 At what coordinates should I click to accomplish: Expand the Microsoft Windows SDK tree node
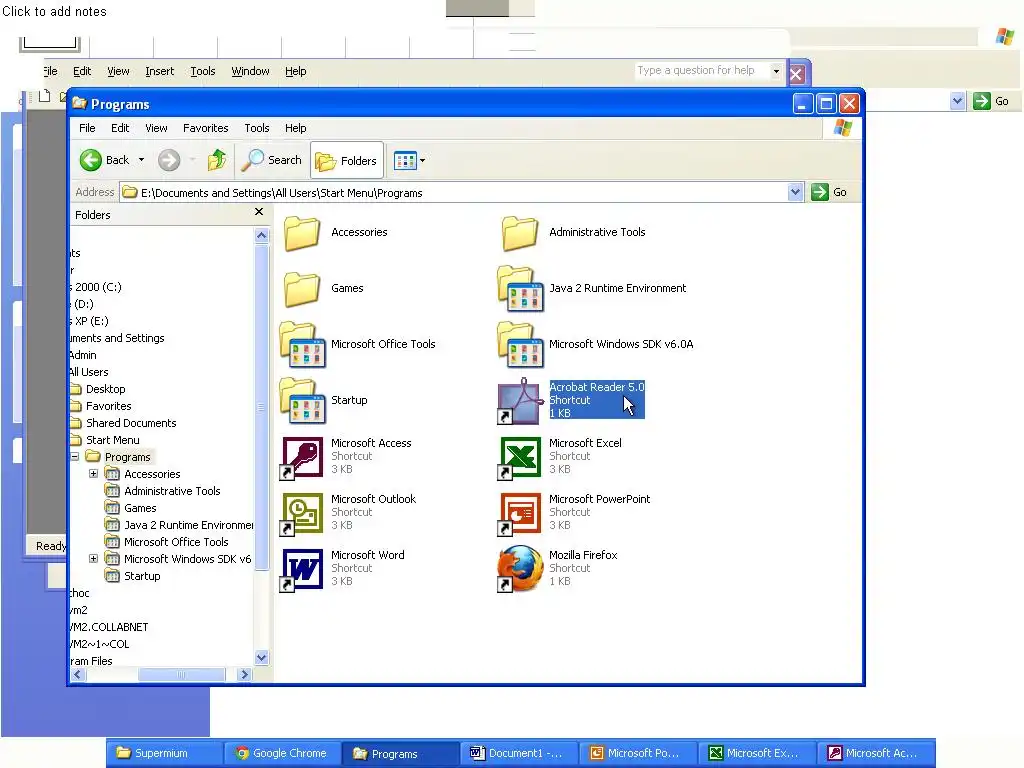click(93, 558)
